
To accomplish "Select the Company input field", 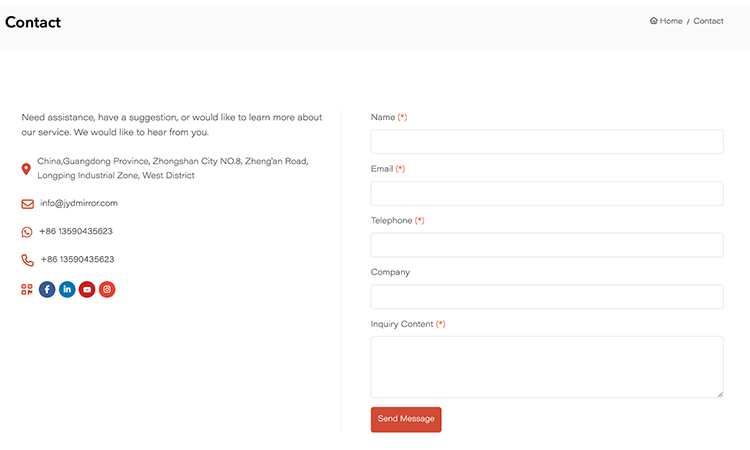I will click(x=546, y=297).
